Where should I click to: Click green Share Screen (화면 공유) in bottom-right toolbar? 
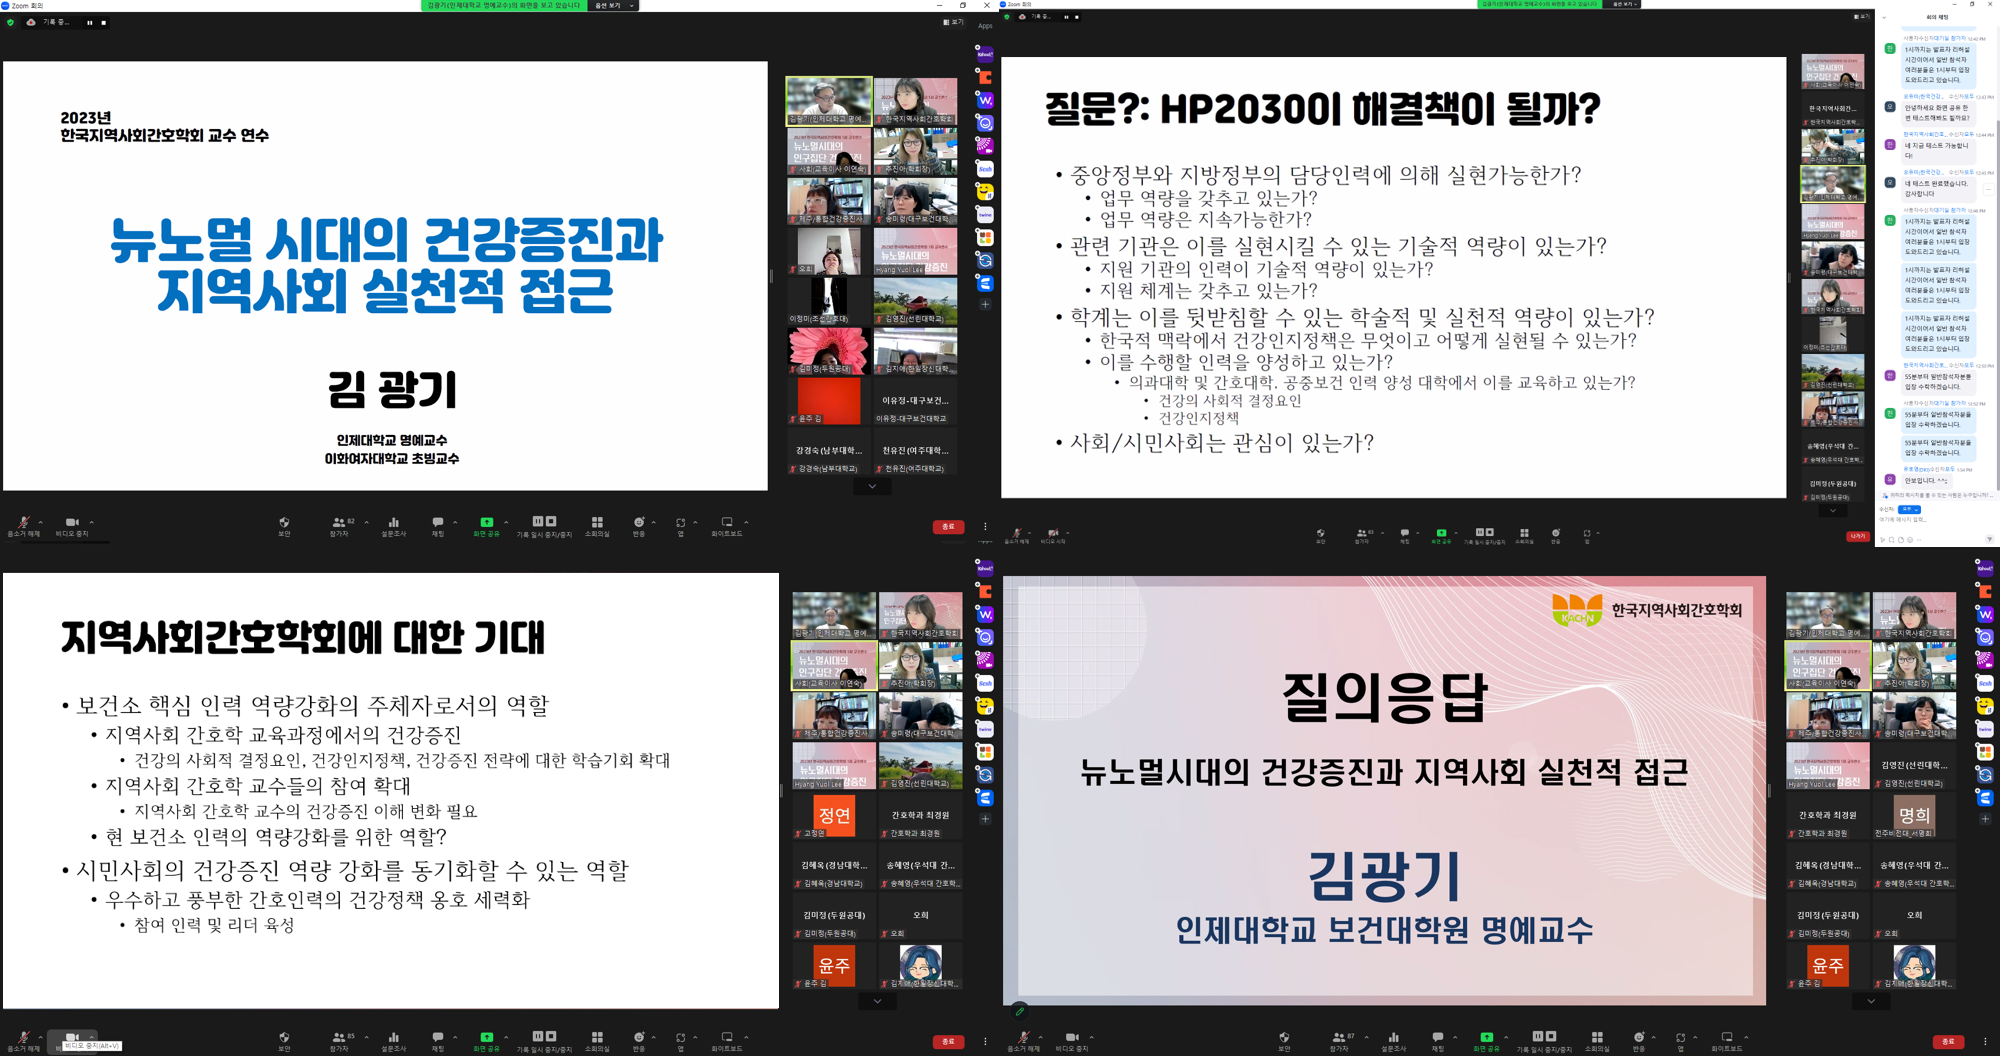(x=1486, y=1038)
